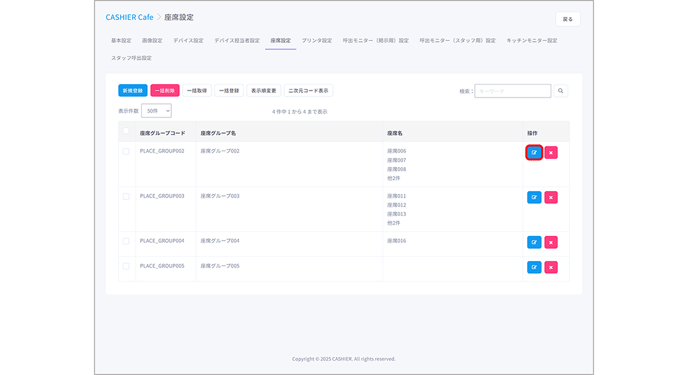Click seat name 座席006
The height and width of the screenshot is (375, 688).
click(x=397, y=151)
